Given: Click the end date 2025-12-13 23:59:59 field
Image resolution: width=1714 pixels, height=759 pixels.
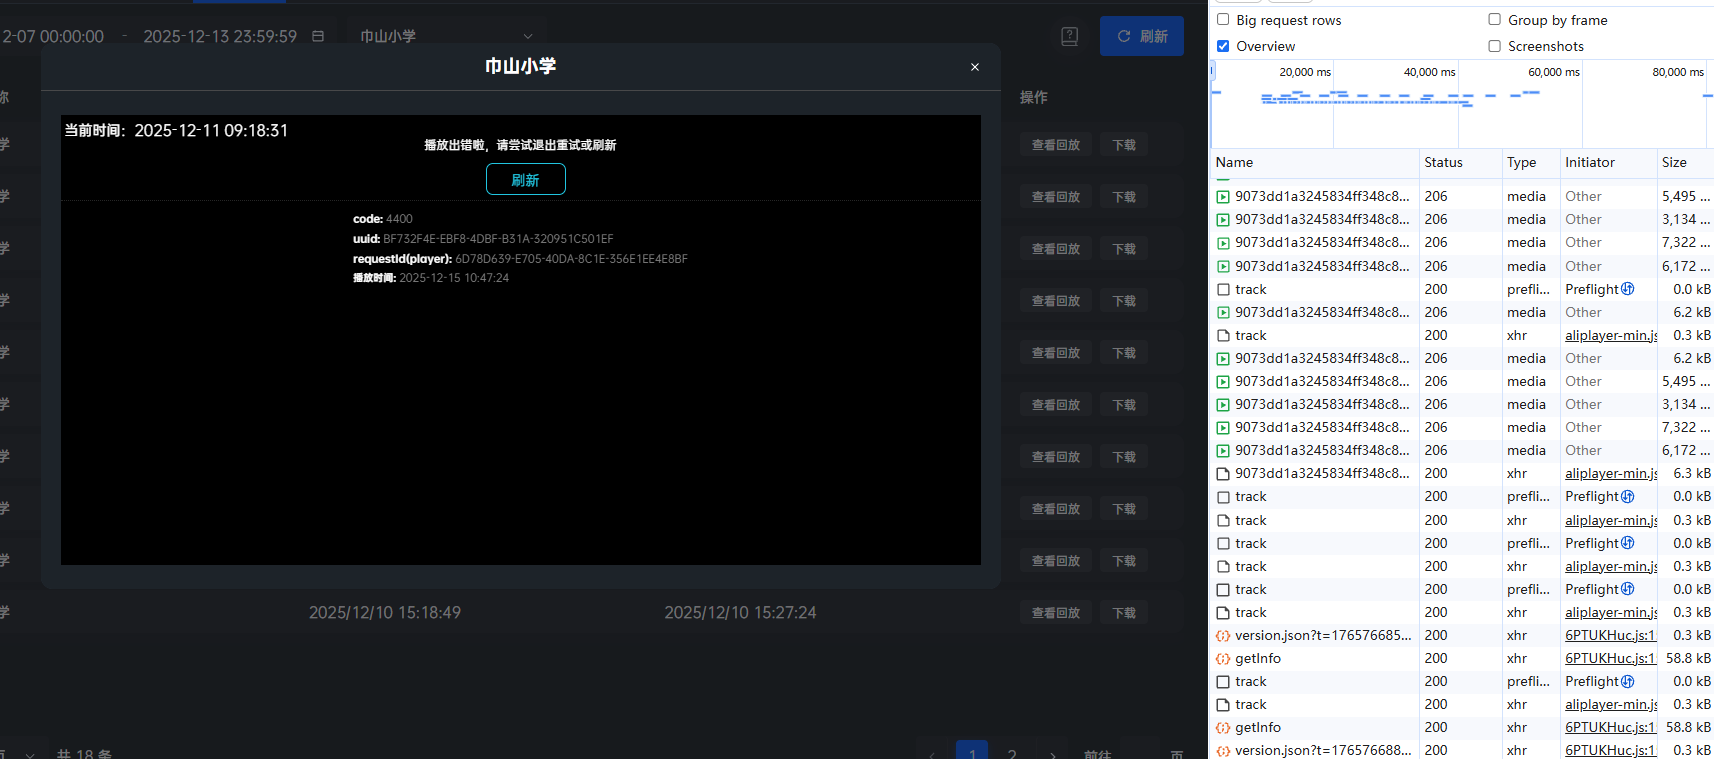Looking at the screenshot, I should click(x=220, y=36).
